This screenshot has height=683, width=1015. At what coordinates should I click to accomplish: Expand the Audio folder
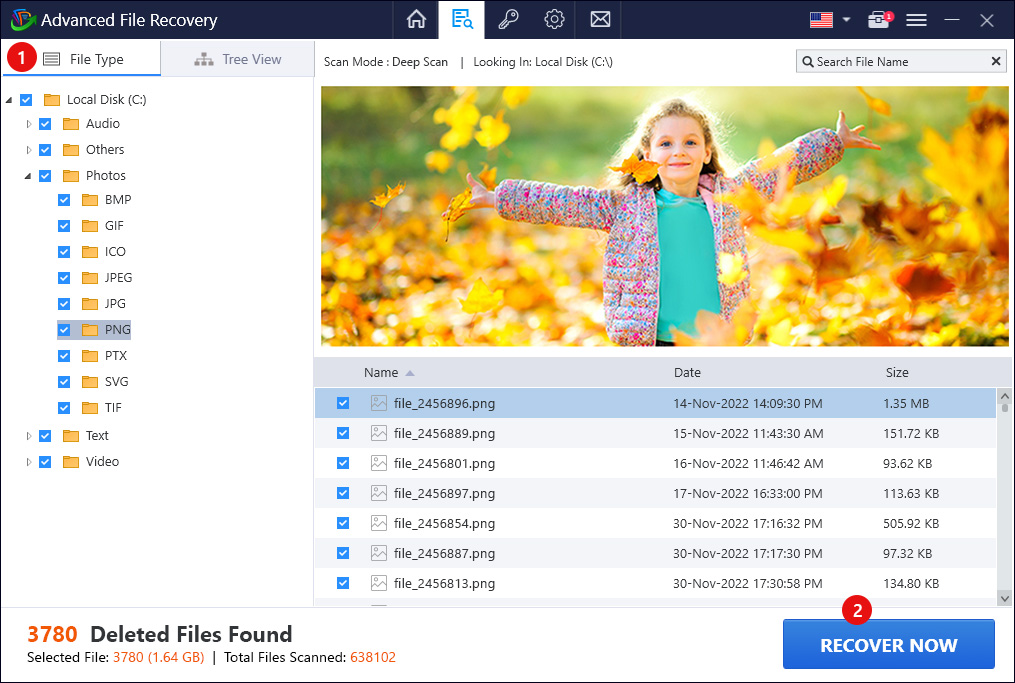click(28, 124)
